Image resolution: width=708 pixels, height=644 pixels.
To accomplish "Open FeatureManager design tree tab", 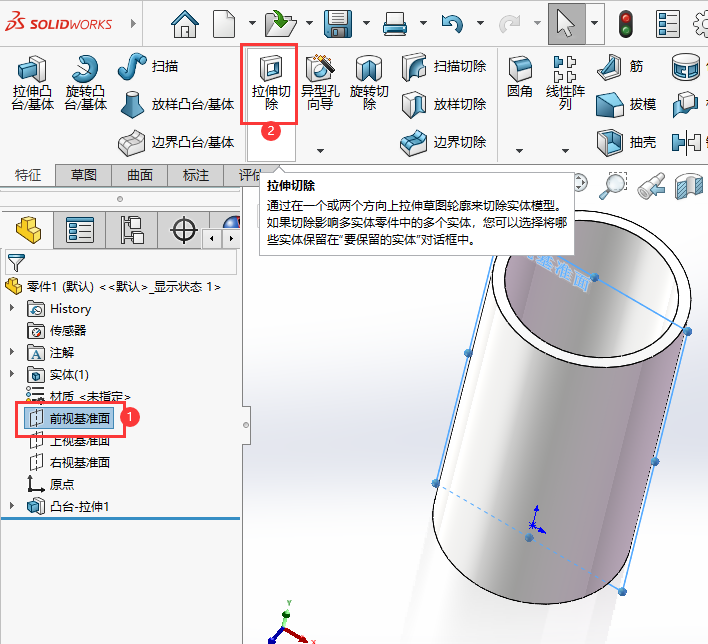I will click(x=28, y=230).
